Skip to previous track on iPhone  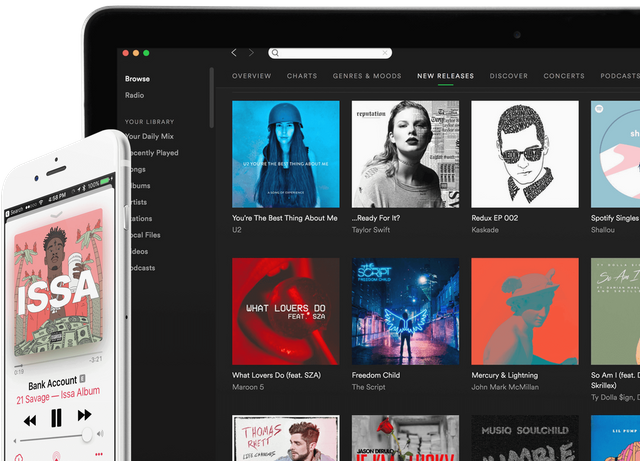click(x=29, y=421)
